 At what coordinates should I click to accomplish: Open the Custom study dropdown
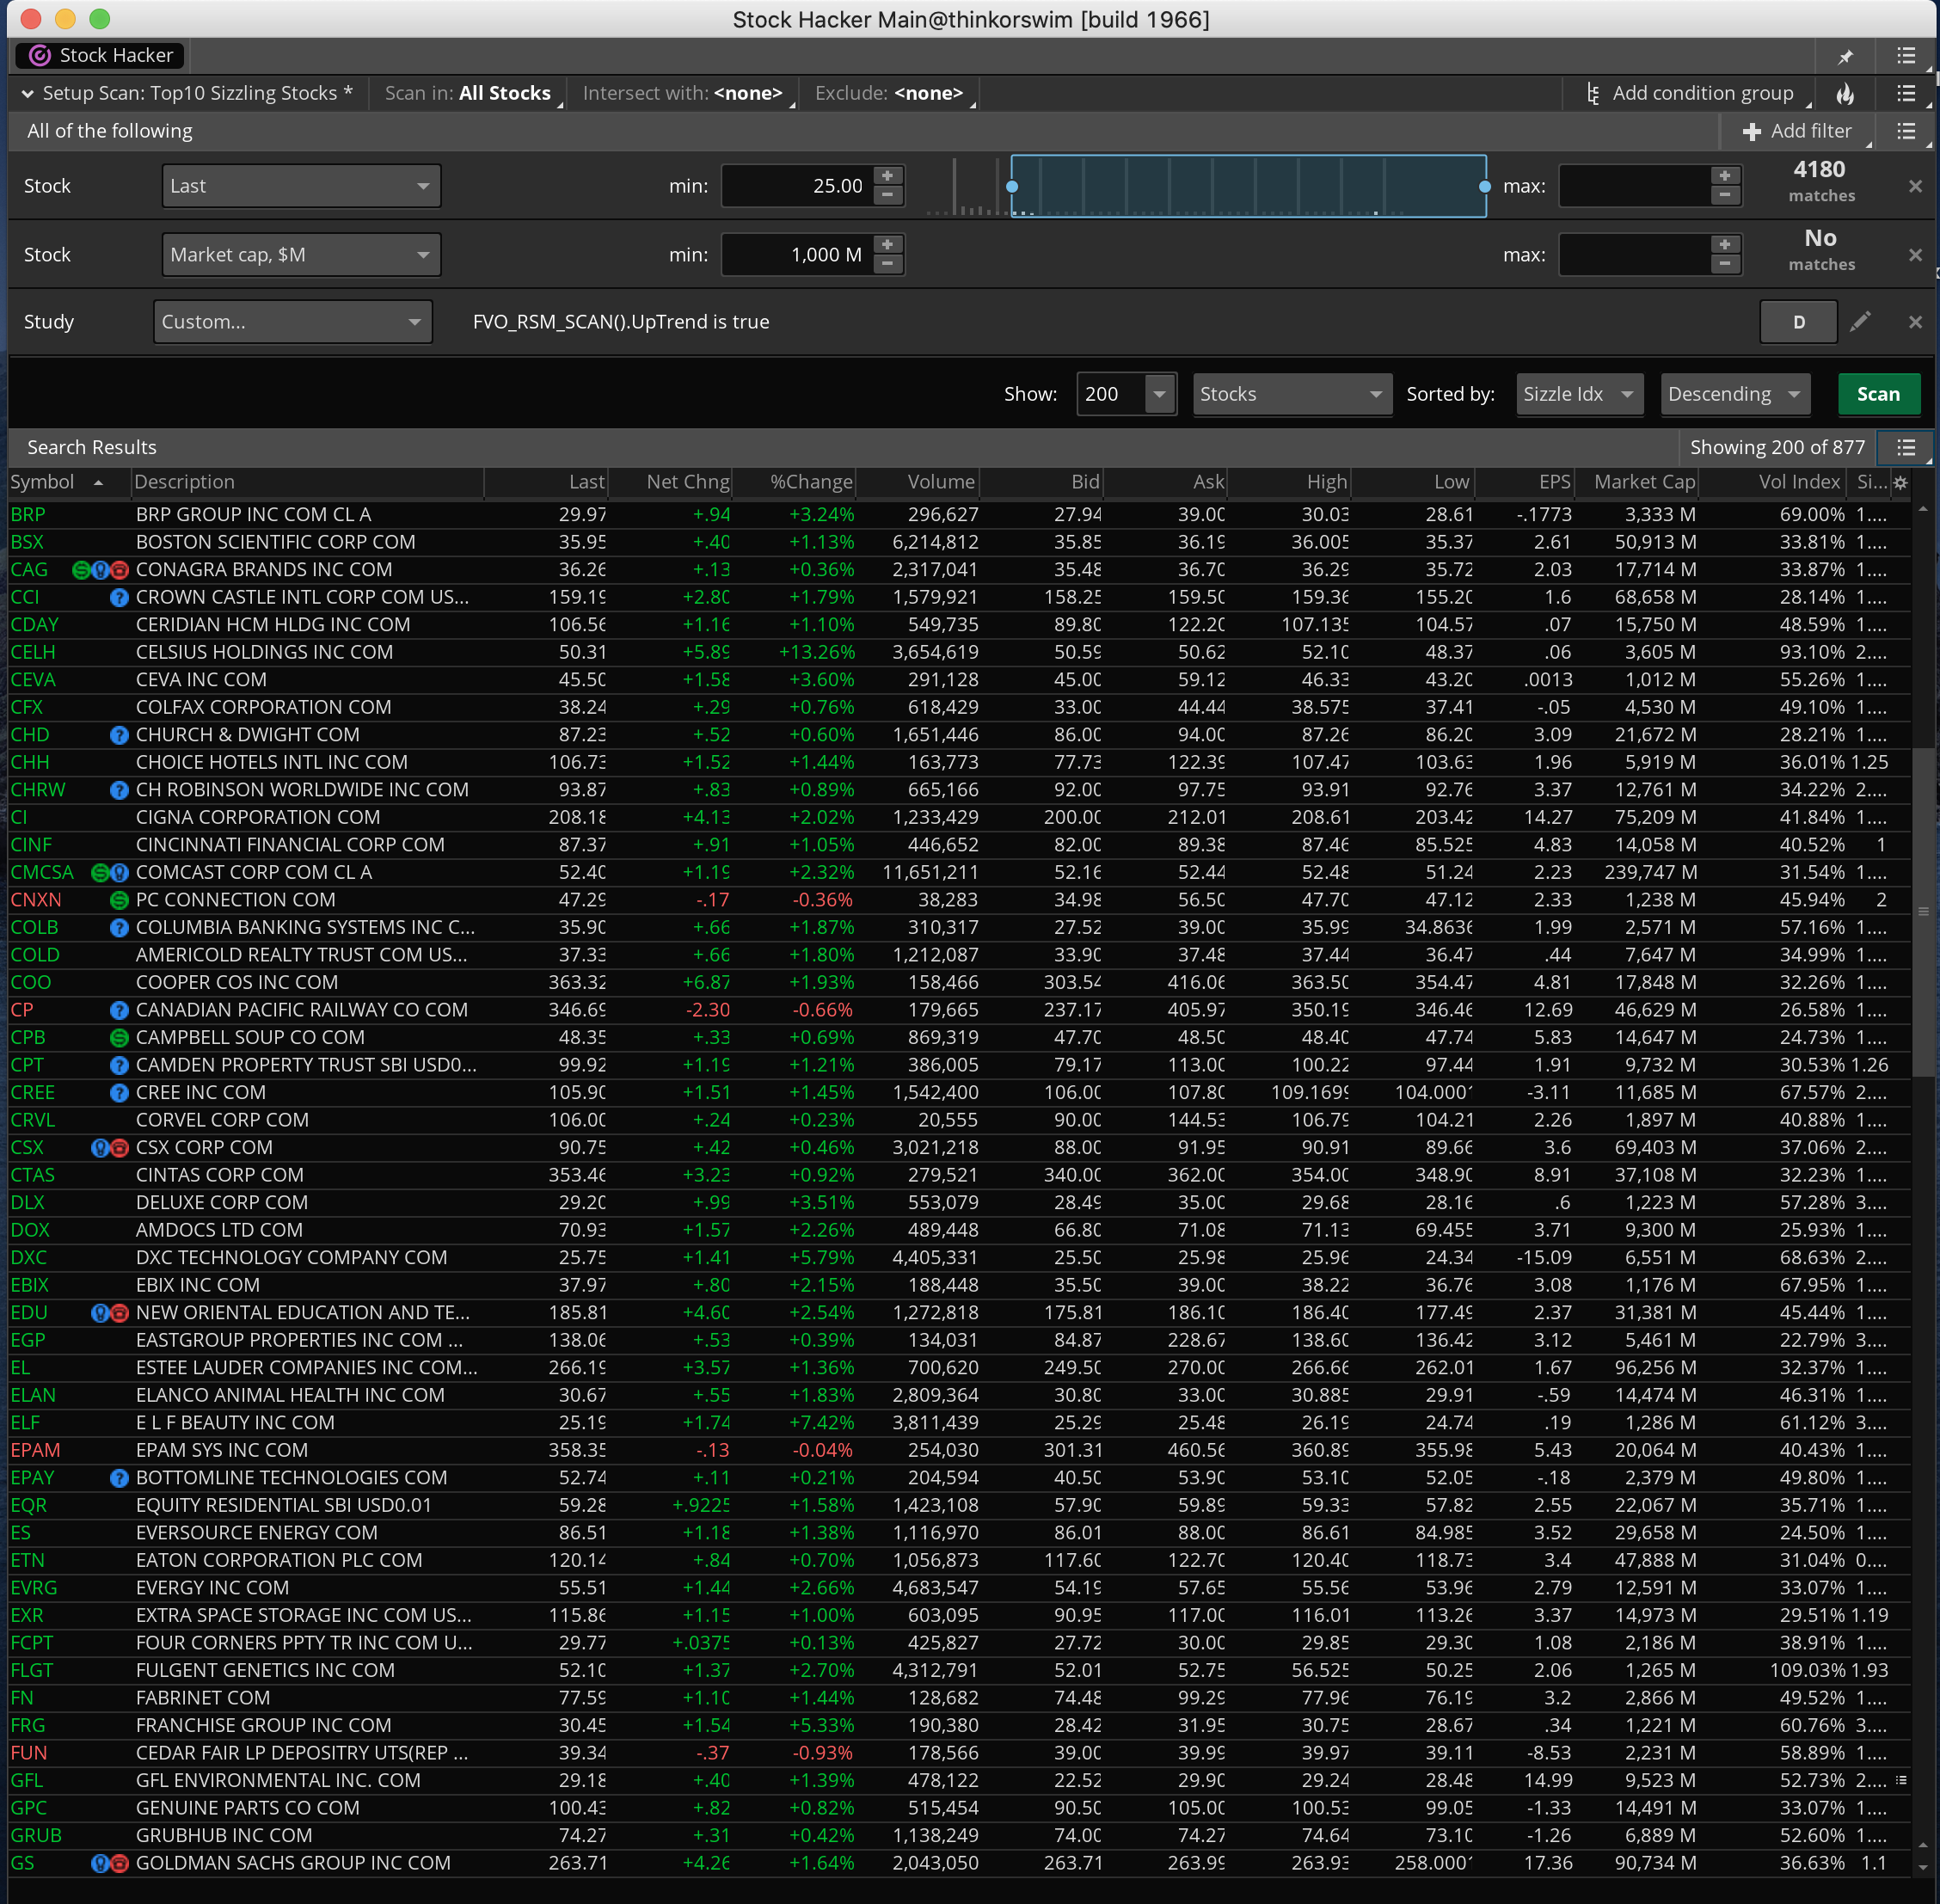coord(293,322)
